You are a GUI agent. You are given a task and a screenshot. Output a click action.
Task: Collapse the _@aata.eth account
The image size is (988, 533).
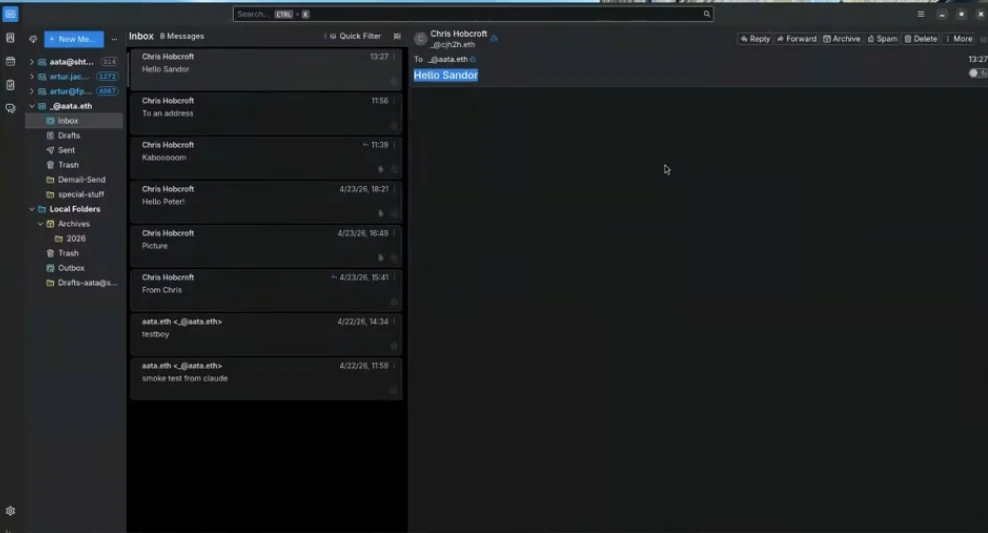tap(32, 106)
